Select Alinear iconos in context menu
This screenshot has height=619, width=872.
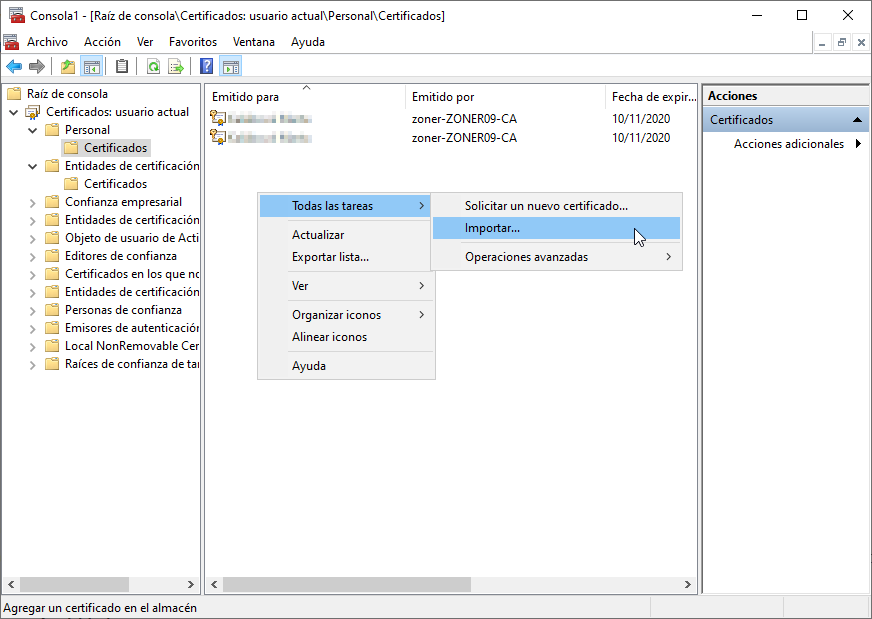click(x=346, y=337)
